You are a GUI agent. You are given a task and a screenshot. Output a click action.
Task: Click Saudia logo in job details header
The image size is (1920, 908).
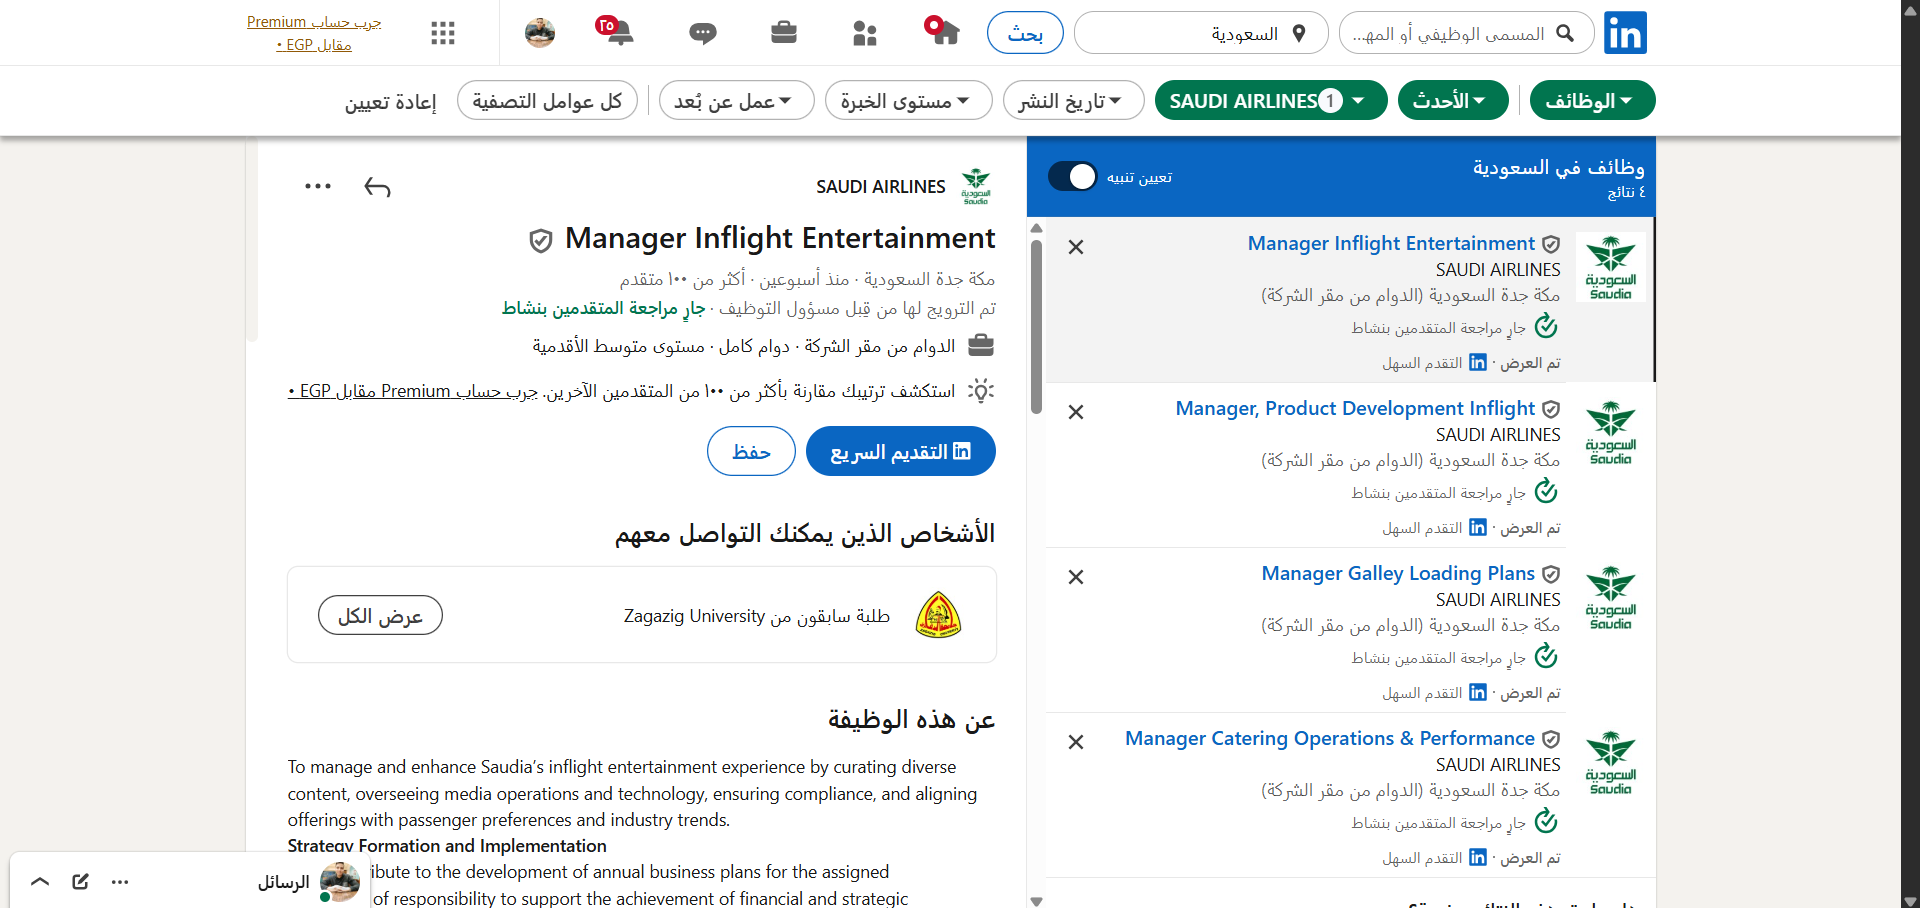click(x=976, y=187)
